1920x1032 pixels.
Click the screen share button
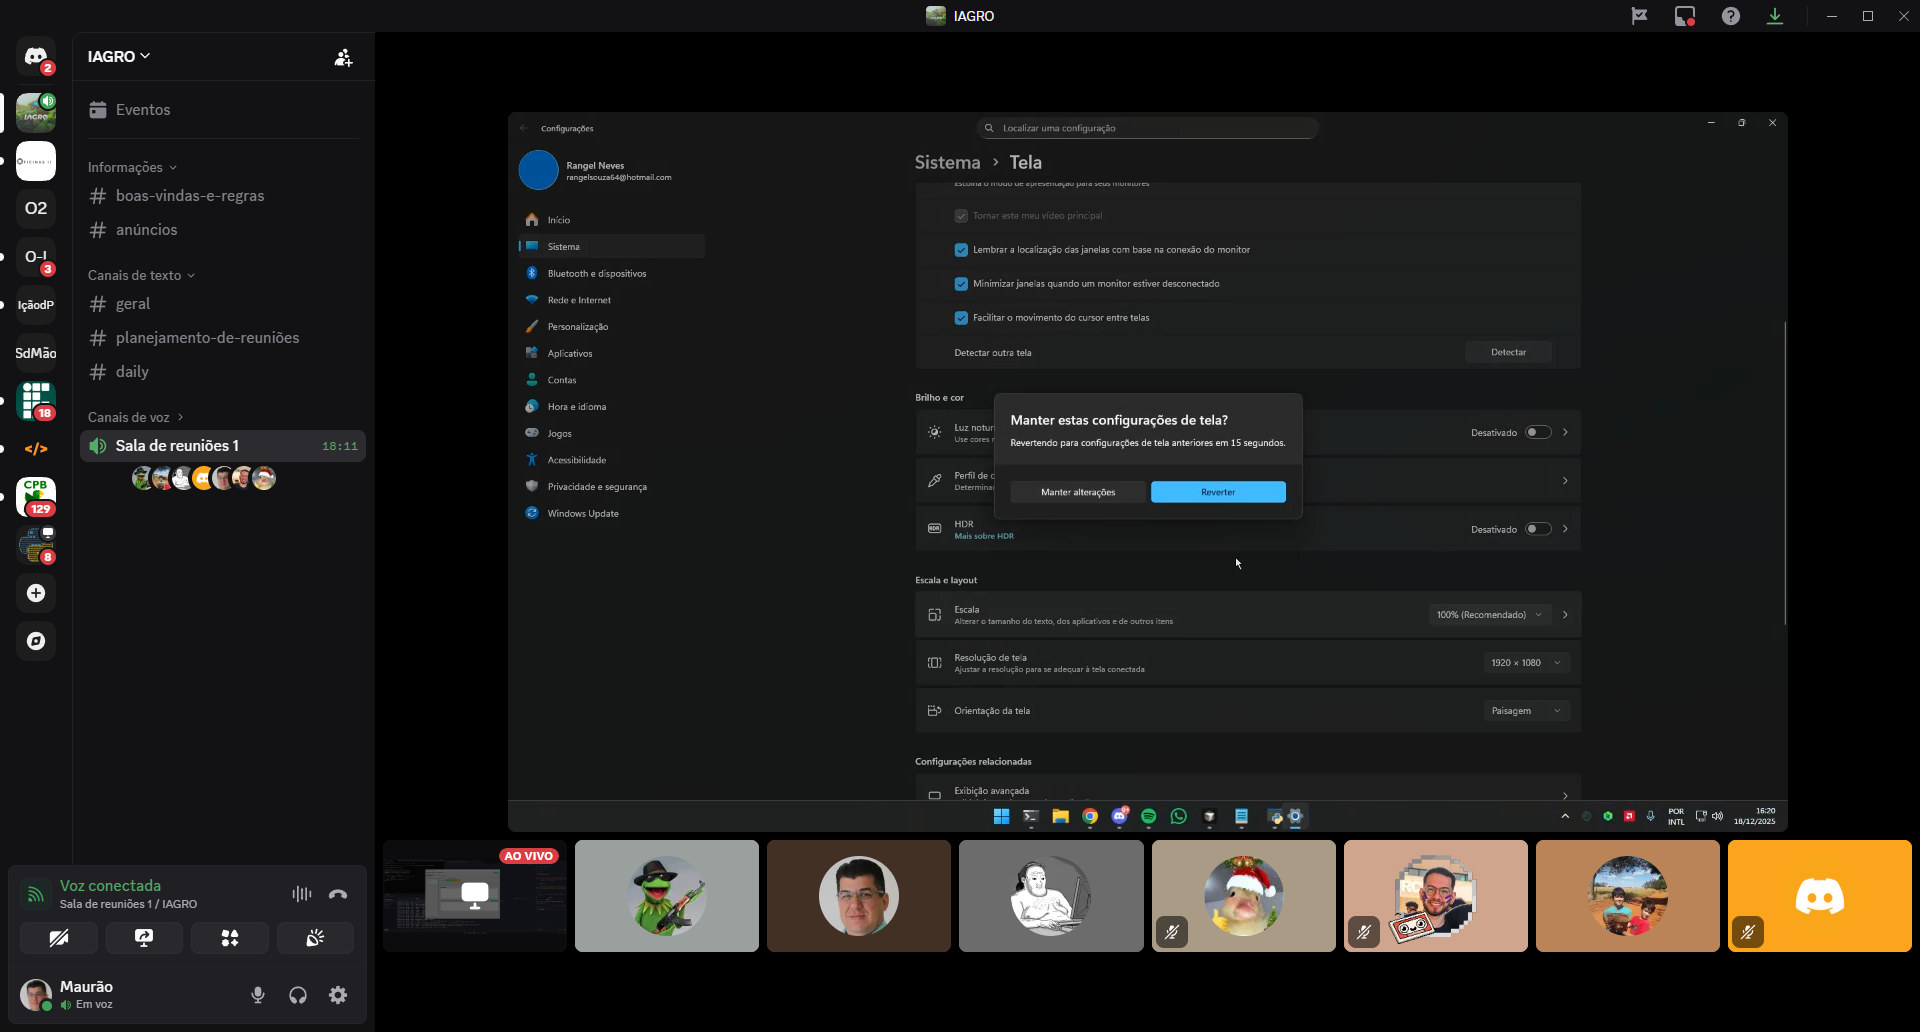tap(144, 938)
